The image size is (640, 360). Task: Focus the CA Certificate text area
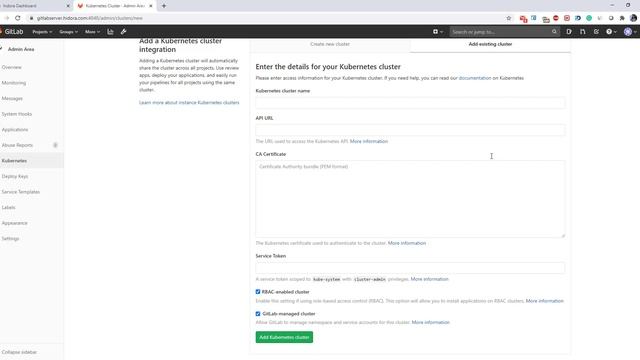[410, 199]
